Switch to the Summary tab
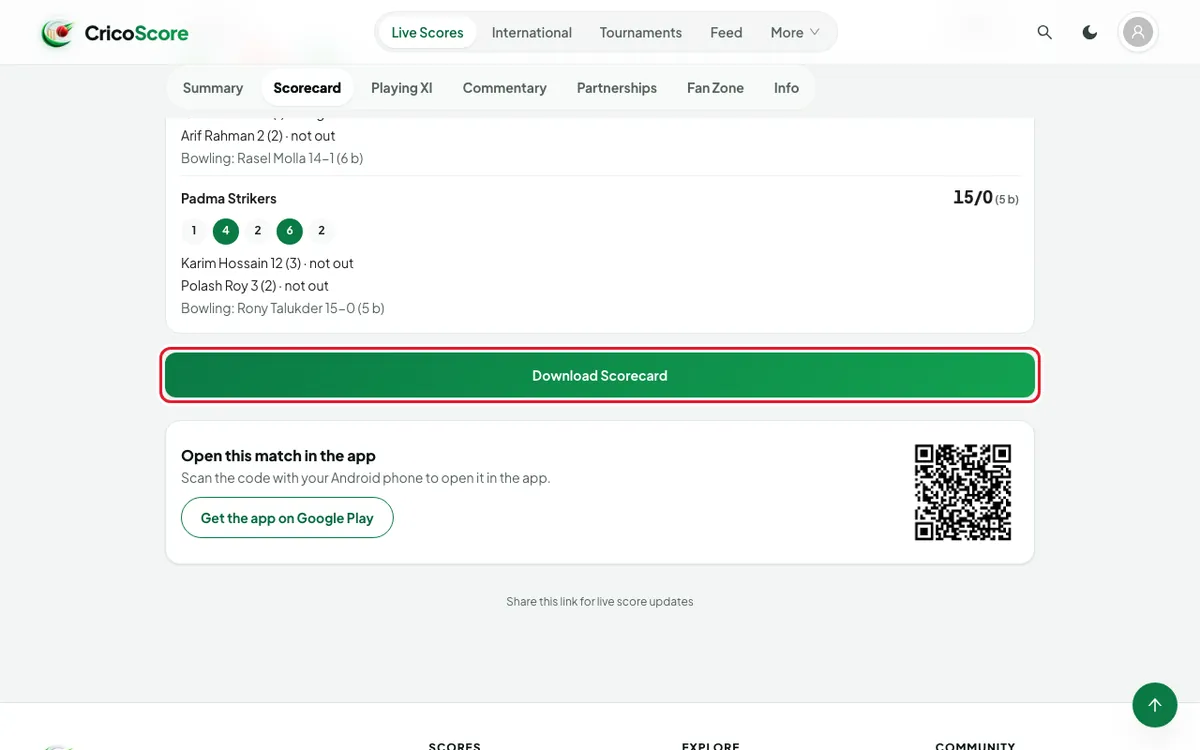This screenshot has width=1200, height=750. pos(213,88)
